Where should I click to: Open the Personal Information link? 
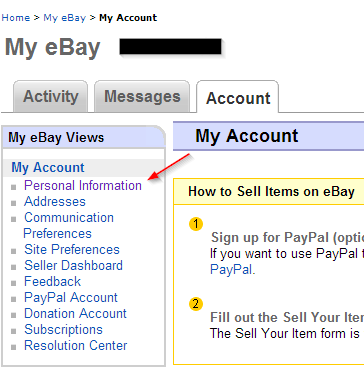pos(83,186)
